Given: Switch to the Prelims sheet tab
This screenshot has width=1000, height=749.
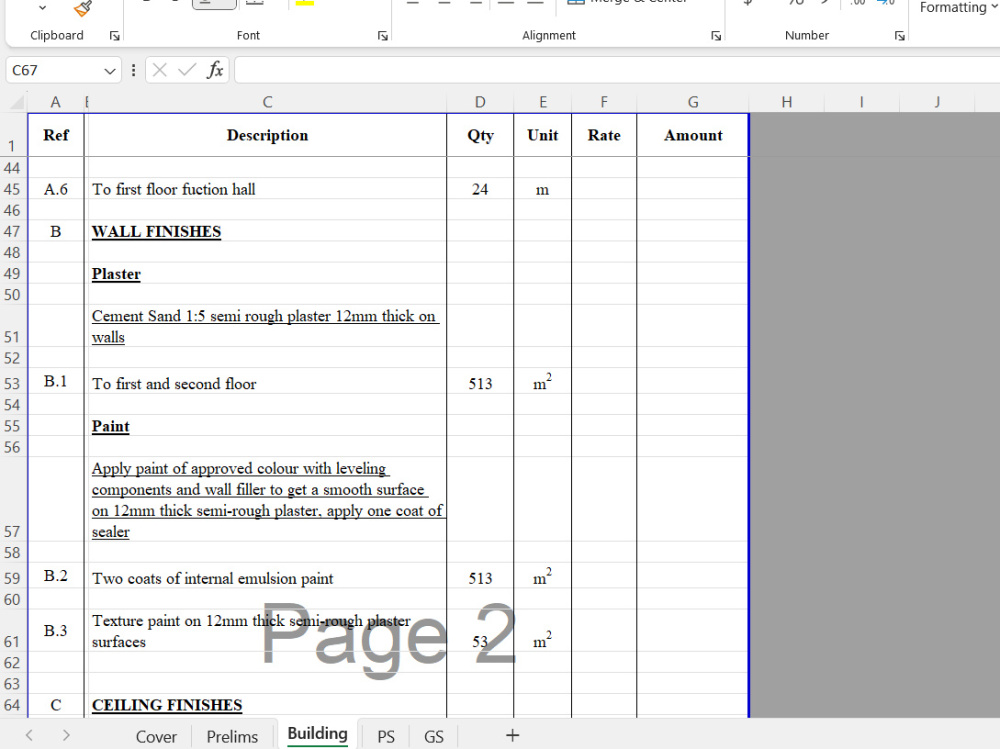Looking at the screenshot, I should [232, 736].
